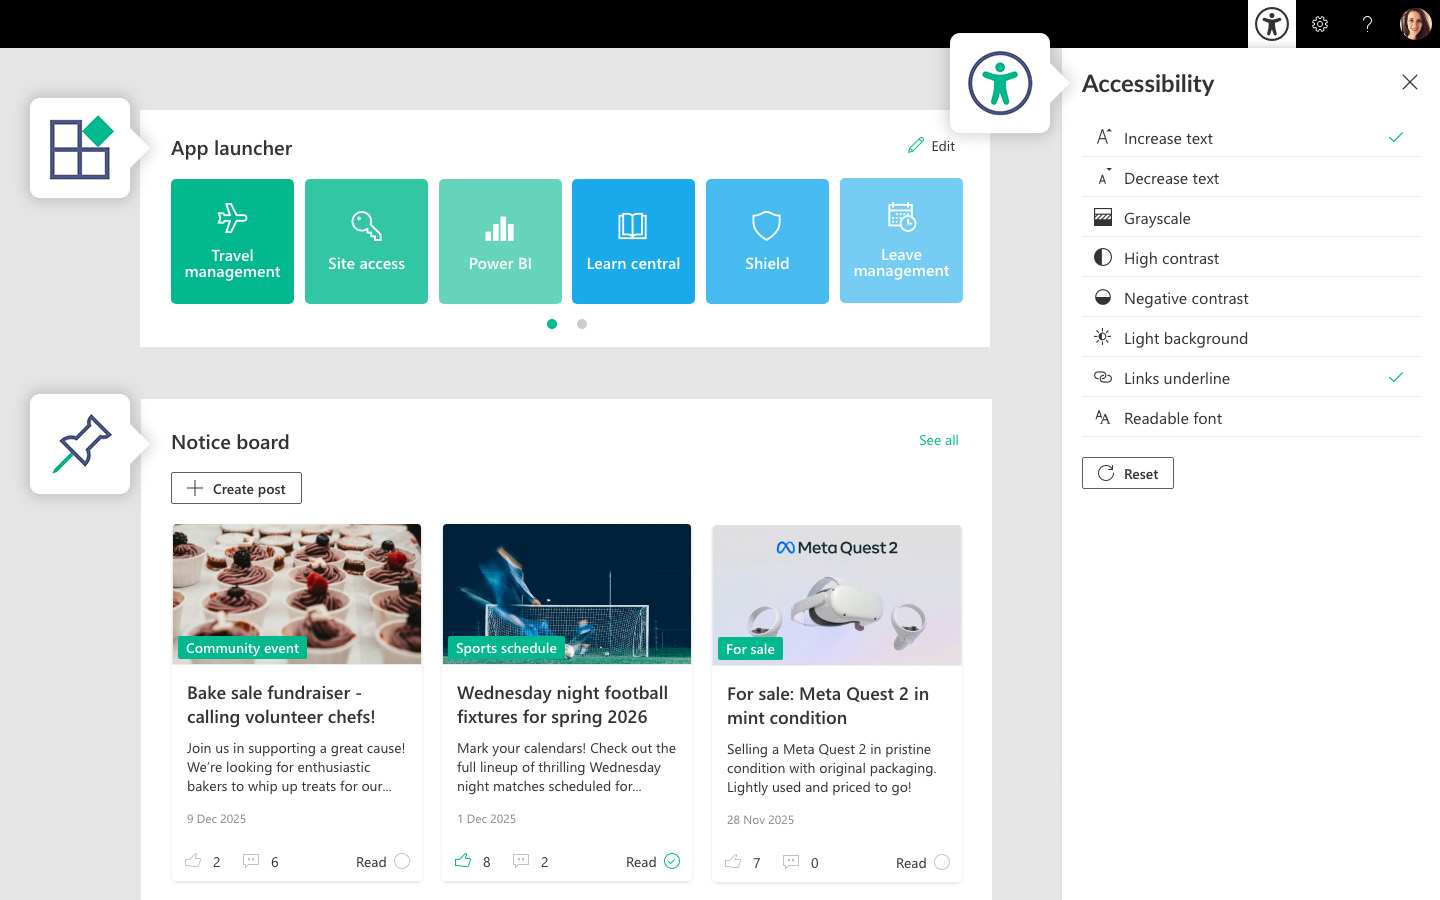This screenshot has width=1440, height=900.
Task: Enable Readable font option
Action: (1250, 418)
